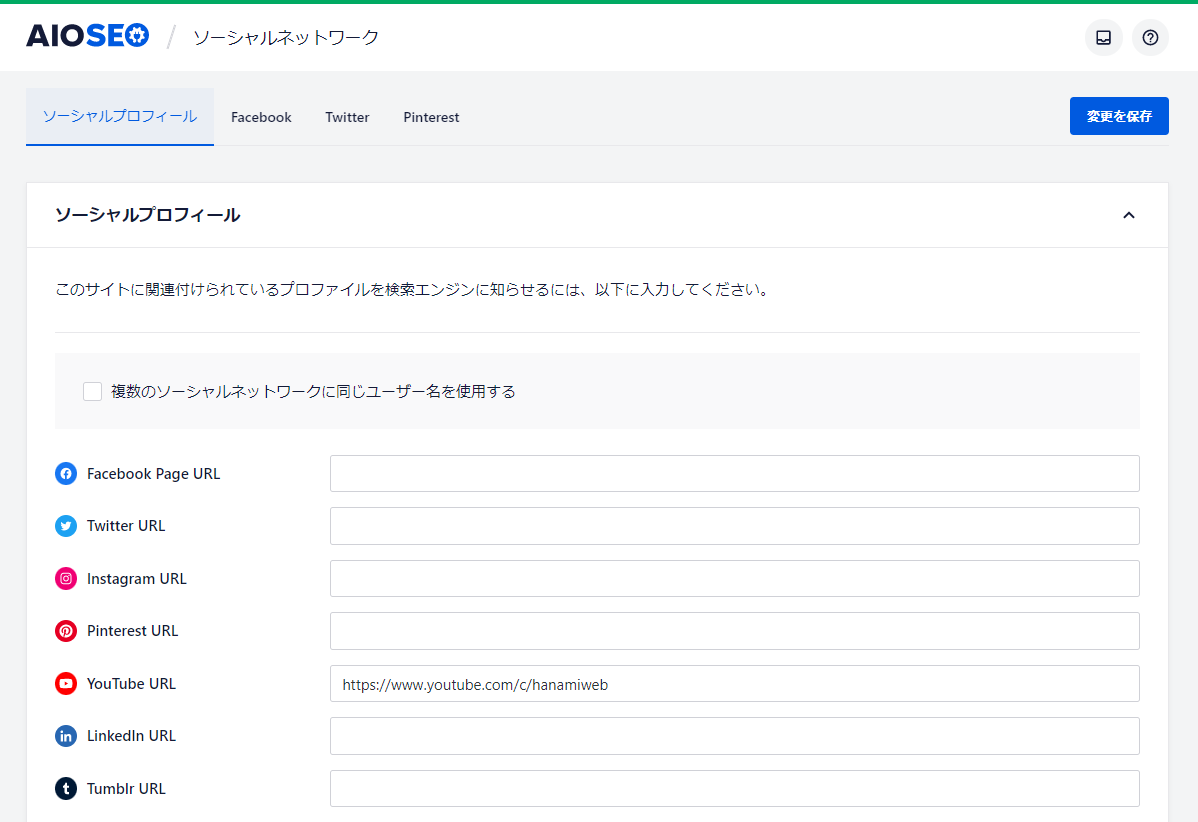The image size is (1198, 822).
Task: Select the ソーシャルプロフィール tab
Action: (x=120, y=117)
